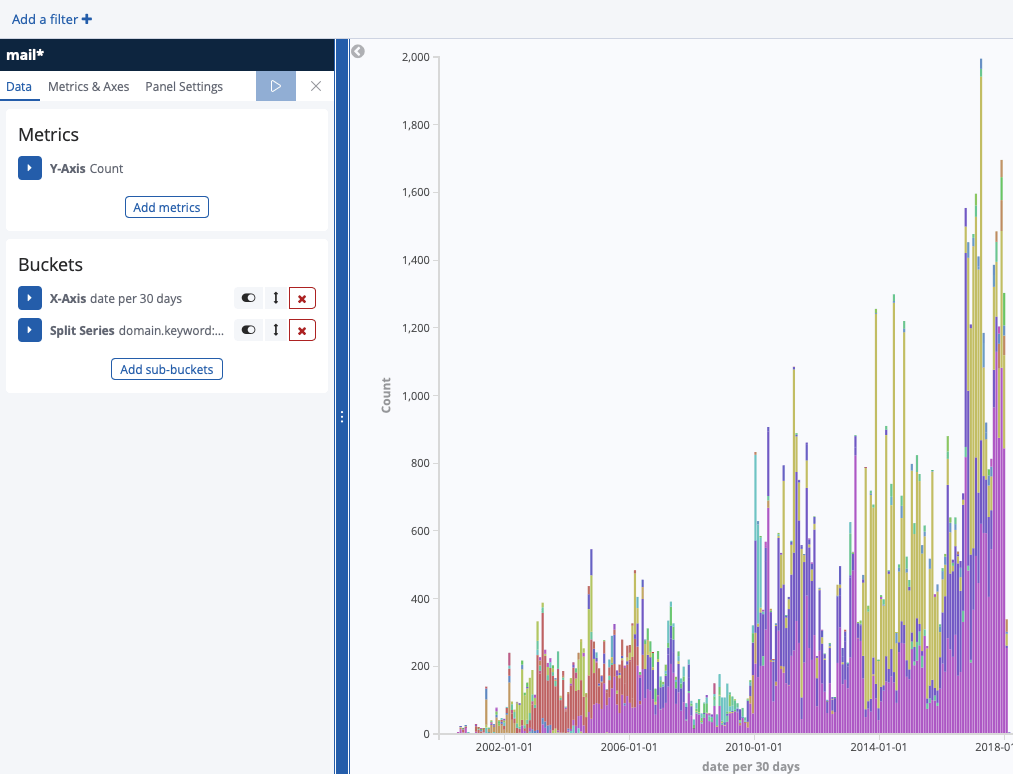Click the Split Series reorder handle
Screen dimensions: 1013x774
(x=276, y=330)
